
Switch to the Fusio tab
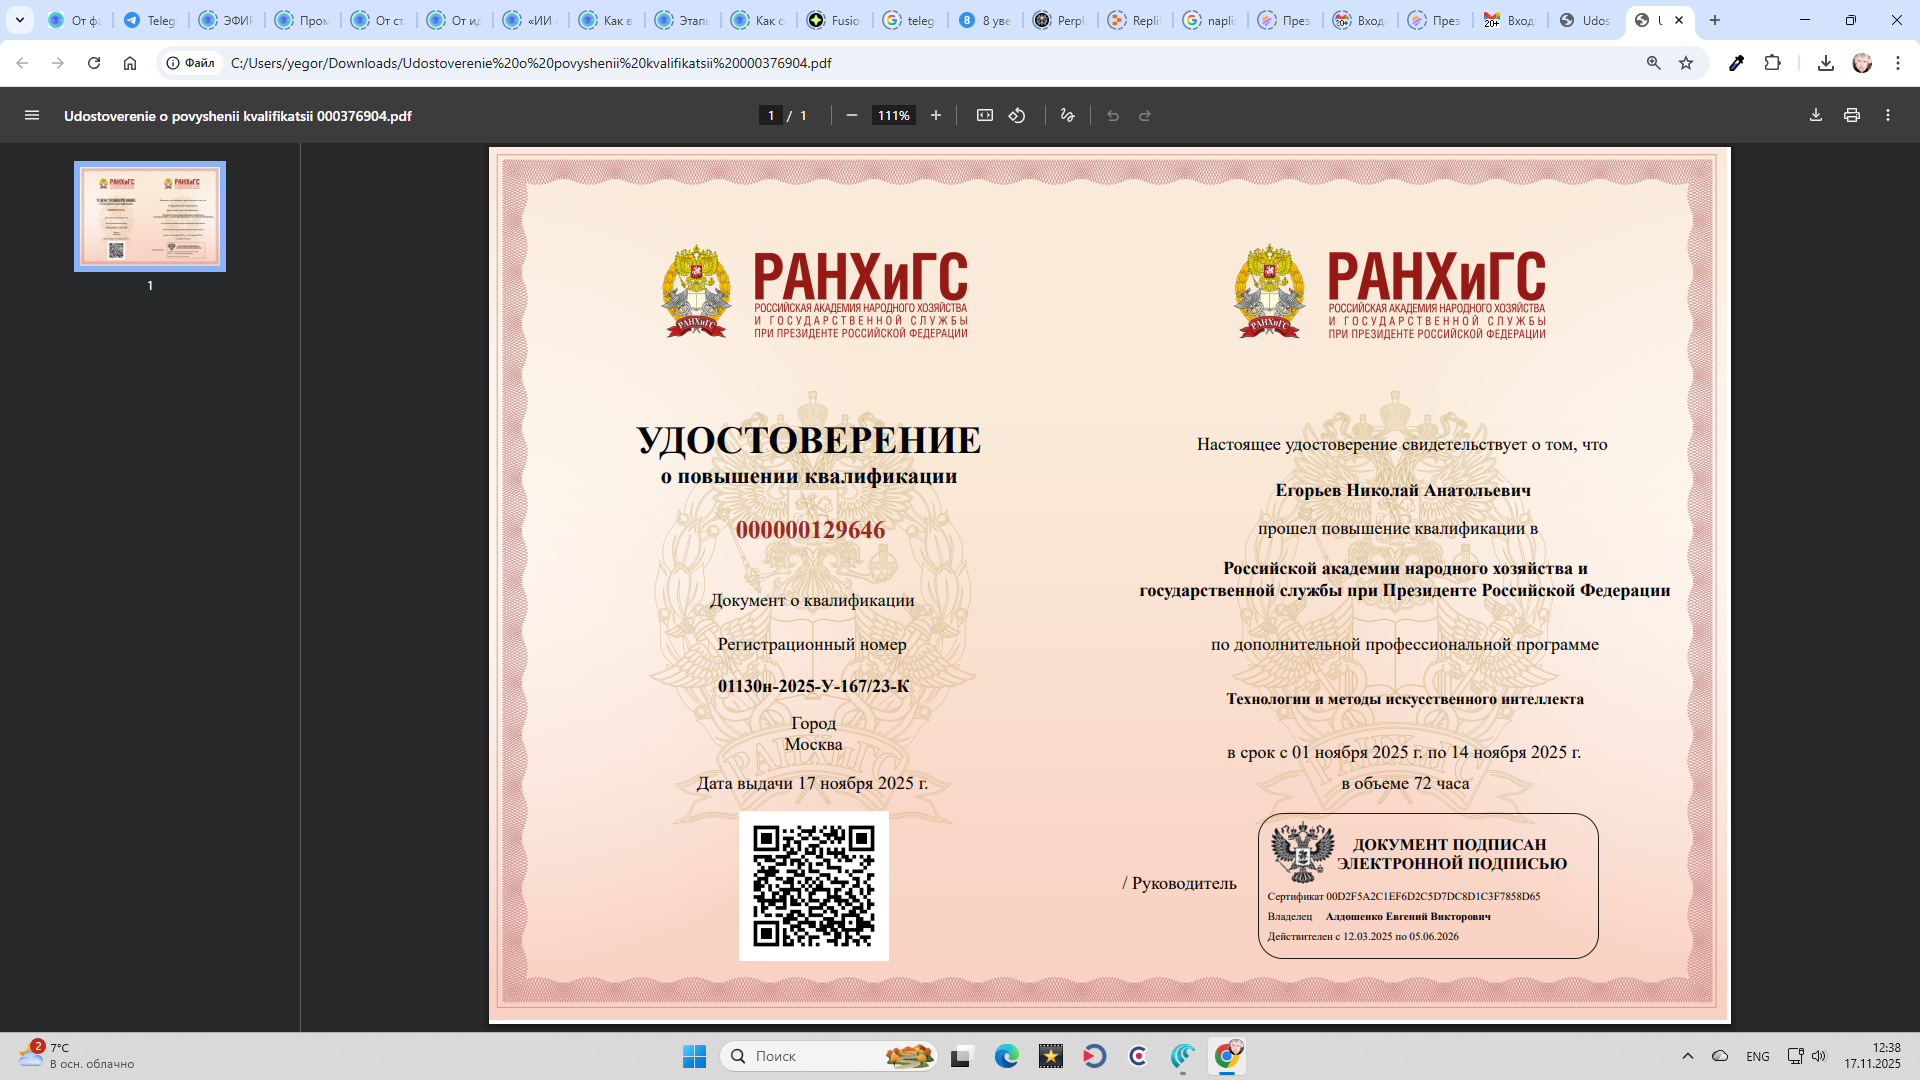coord(834,20)
